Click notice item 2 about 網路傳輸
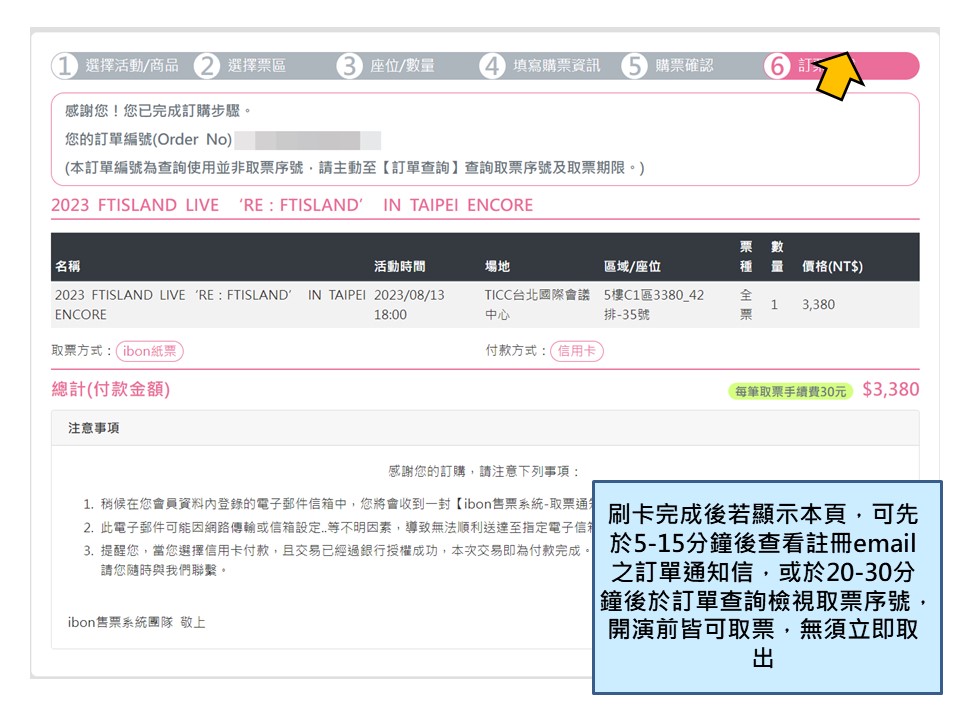 [x=337, y=527]
